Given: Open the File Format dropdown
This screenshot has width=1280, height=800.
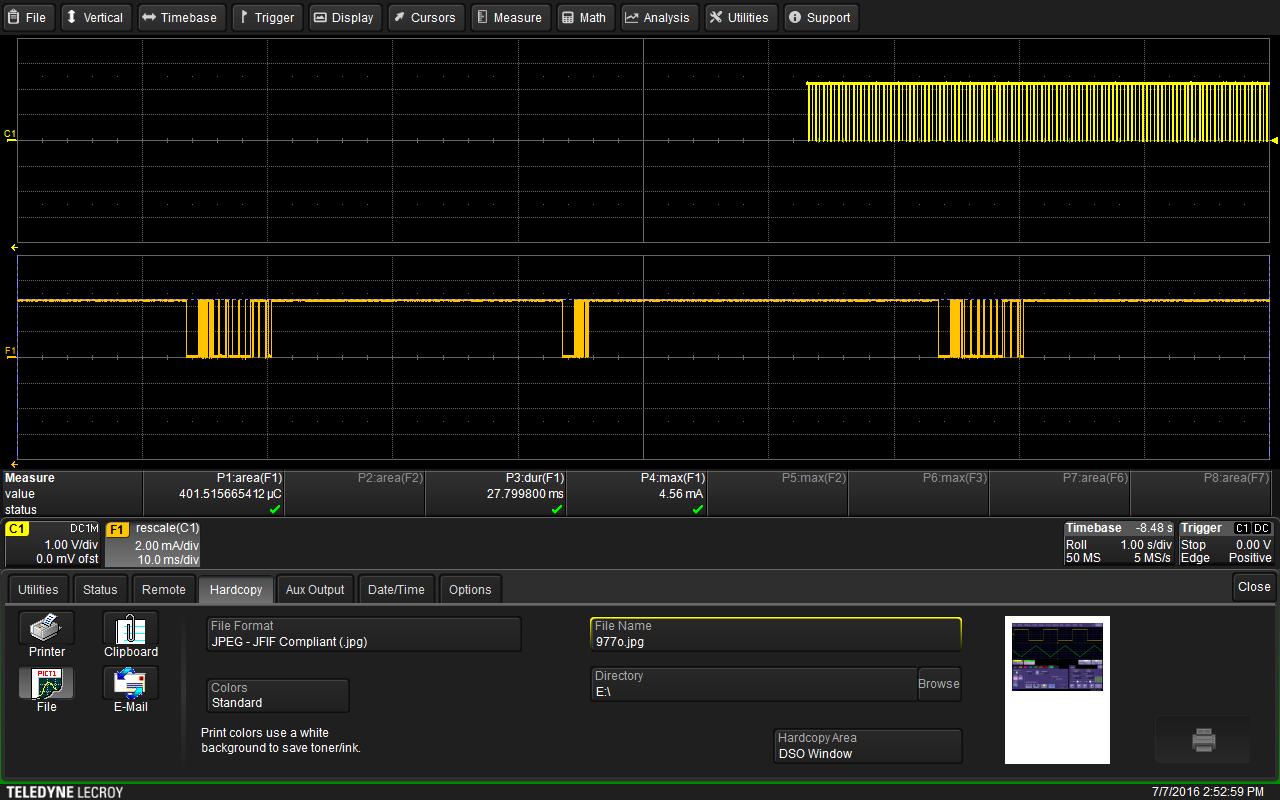Looking at the screenshot, I should click(x=364, y=634).
